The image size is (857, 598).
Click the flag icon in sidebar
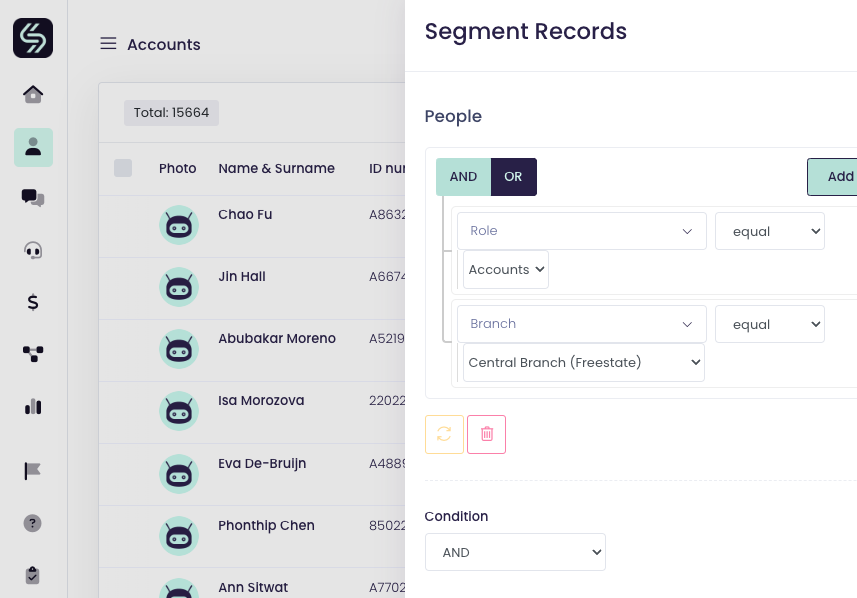[33, 471]
